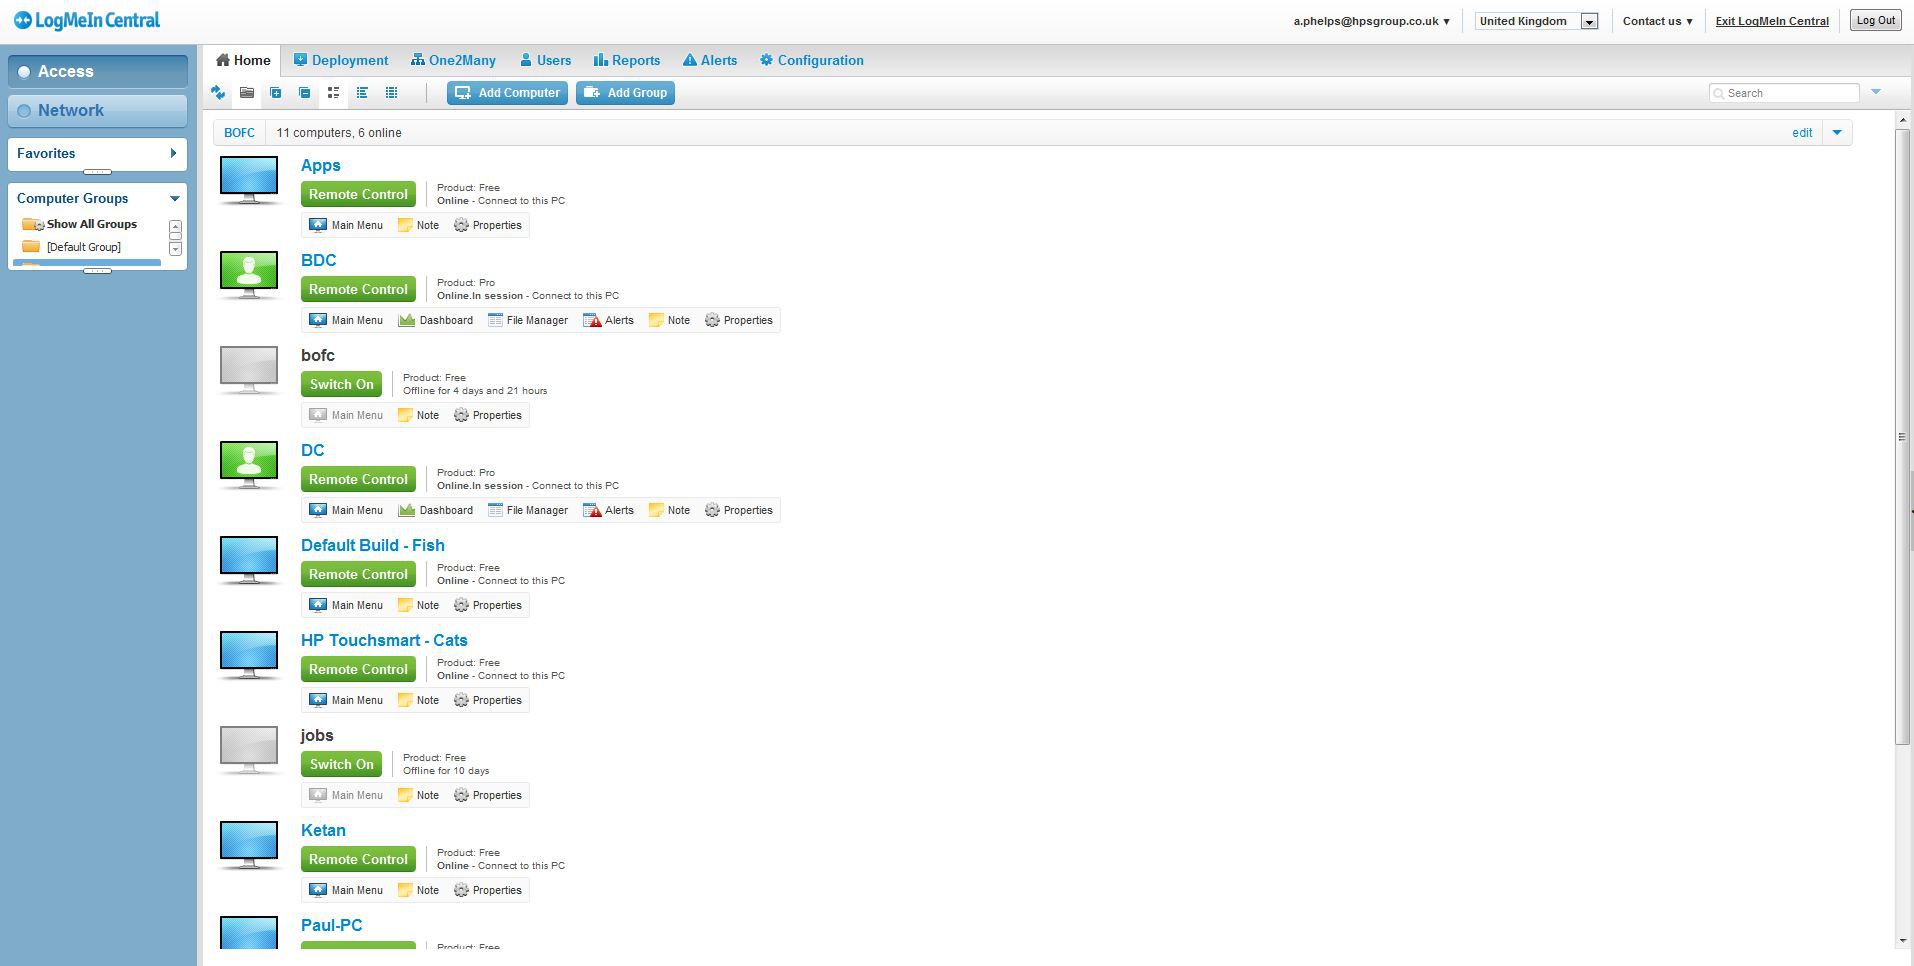Open Note for bofc computer
Viewport: 1914px width, 966px height.
(x=418, y=415)
